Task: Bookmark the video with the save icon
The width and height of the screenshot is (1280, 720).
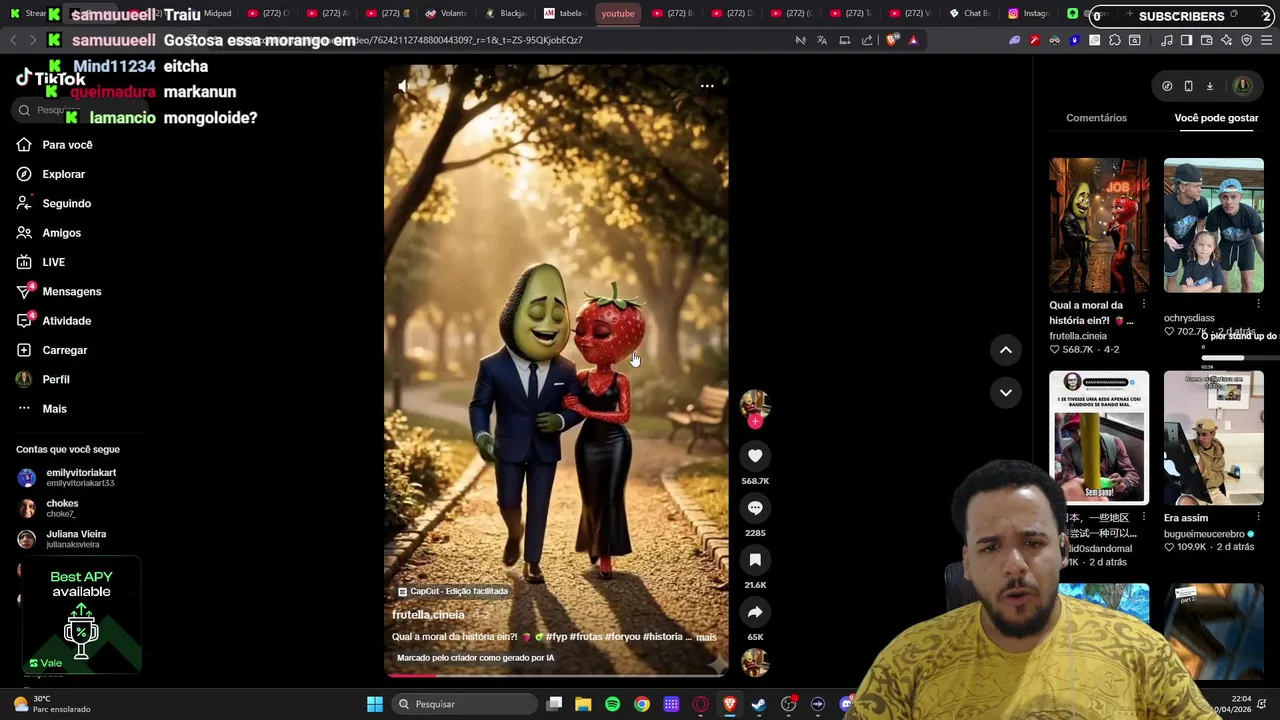Action: tap(755, 560)
